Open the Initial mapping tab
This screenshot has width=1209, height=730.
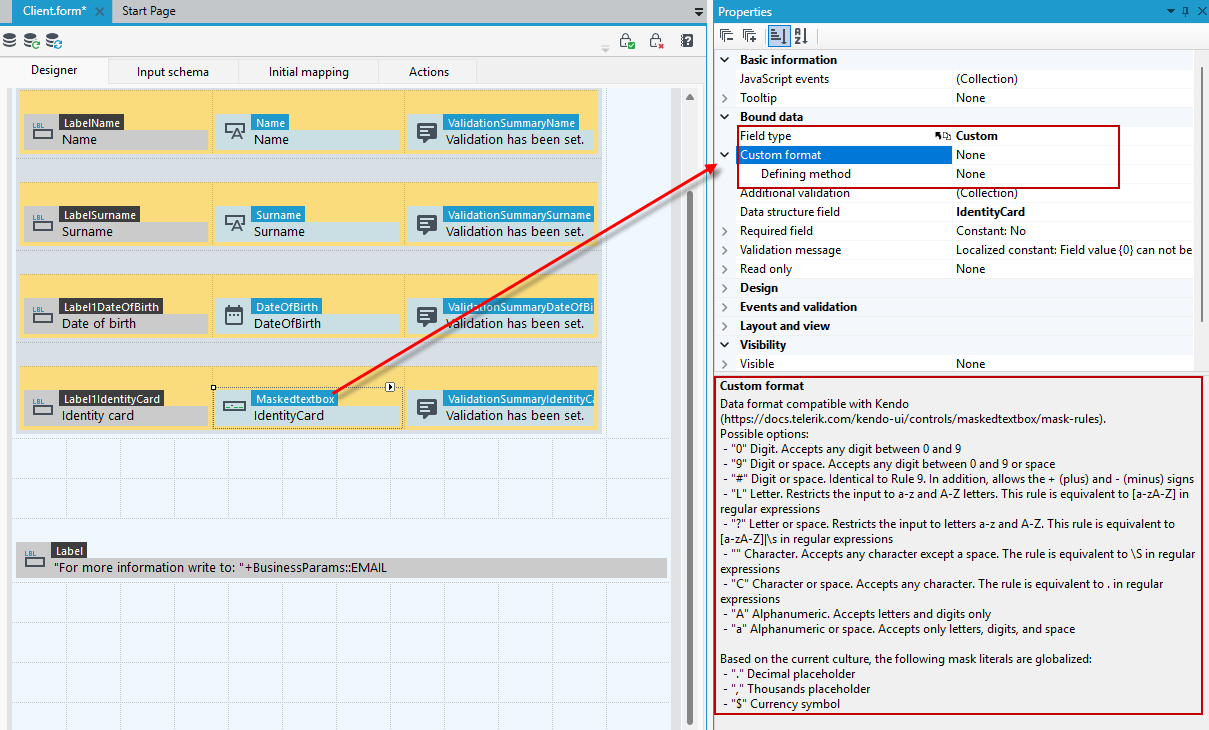[309, 72]
